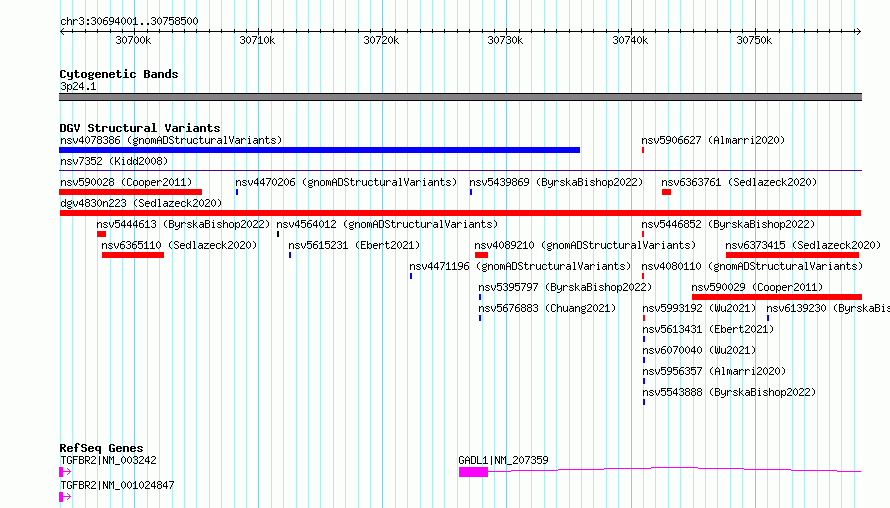Select nsv5543888 (ByrskaBishop2022) label
Screen dimensions: 890x508
coord(729,392)
